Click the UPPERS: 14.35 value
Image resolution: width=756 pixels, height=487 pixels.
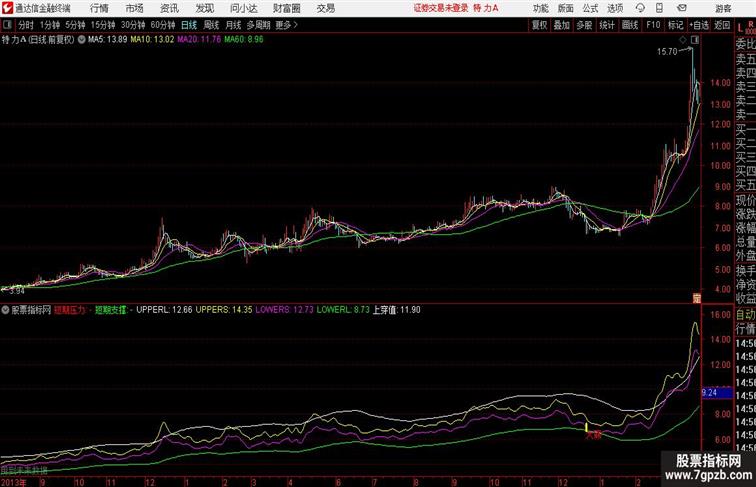pos(224,310)
